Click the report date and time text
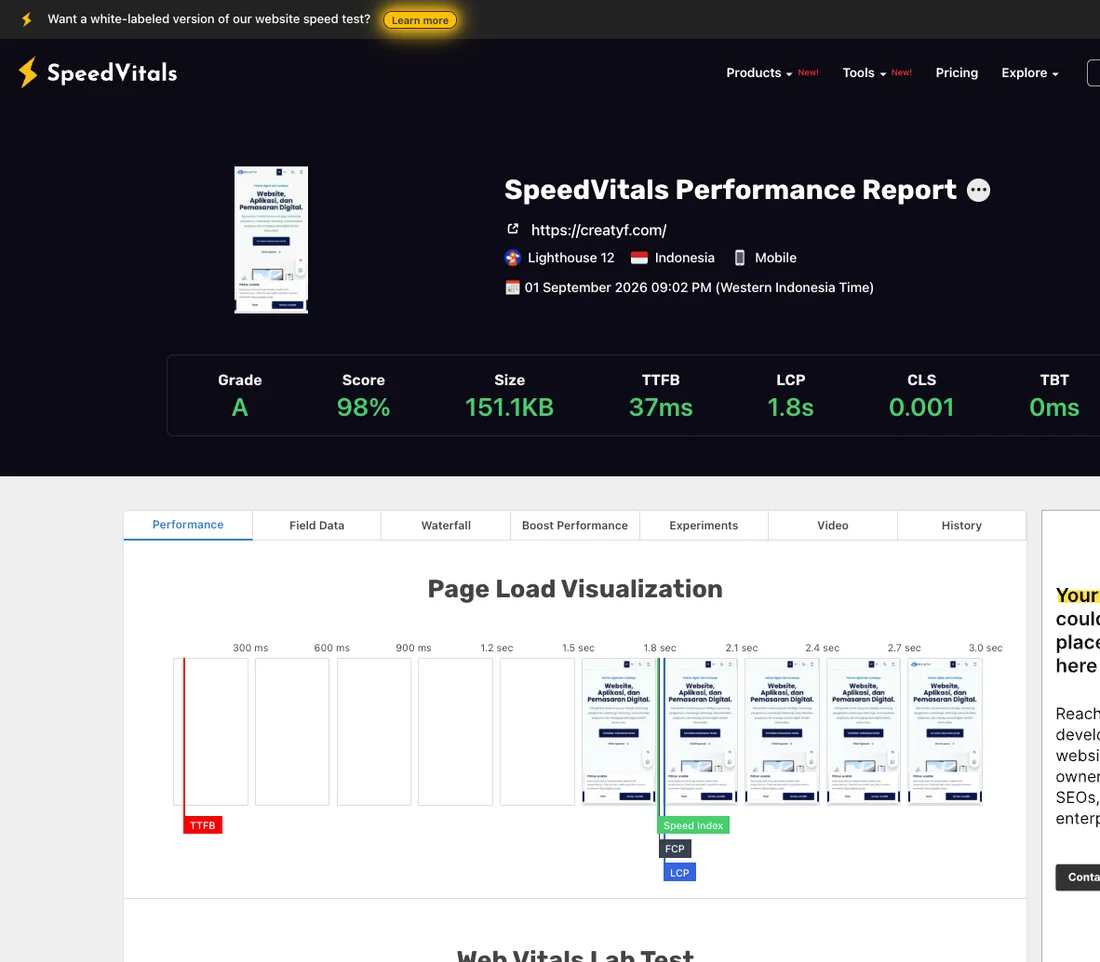The image size is (1100, 962). click(699, 288)
